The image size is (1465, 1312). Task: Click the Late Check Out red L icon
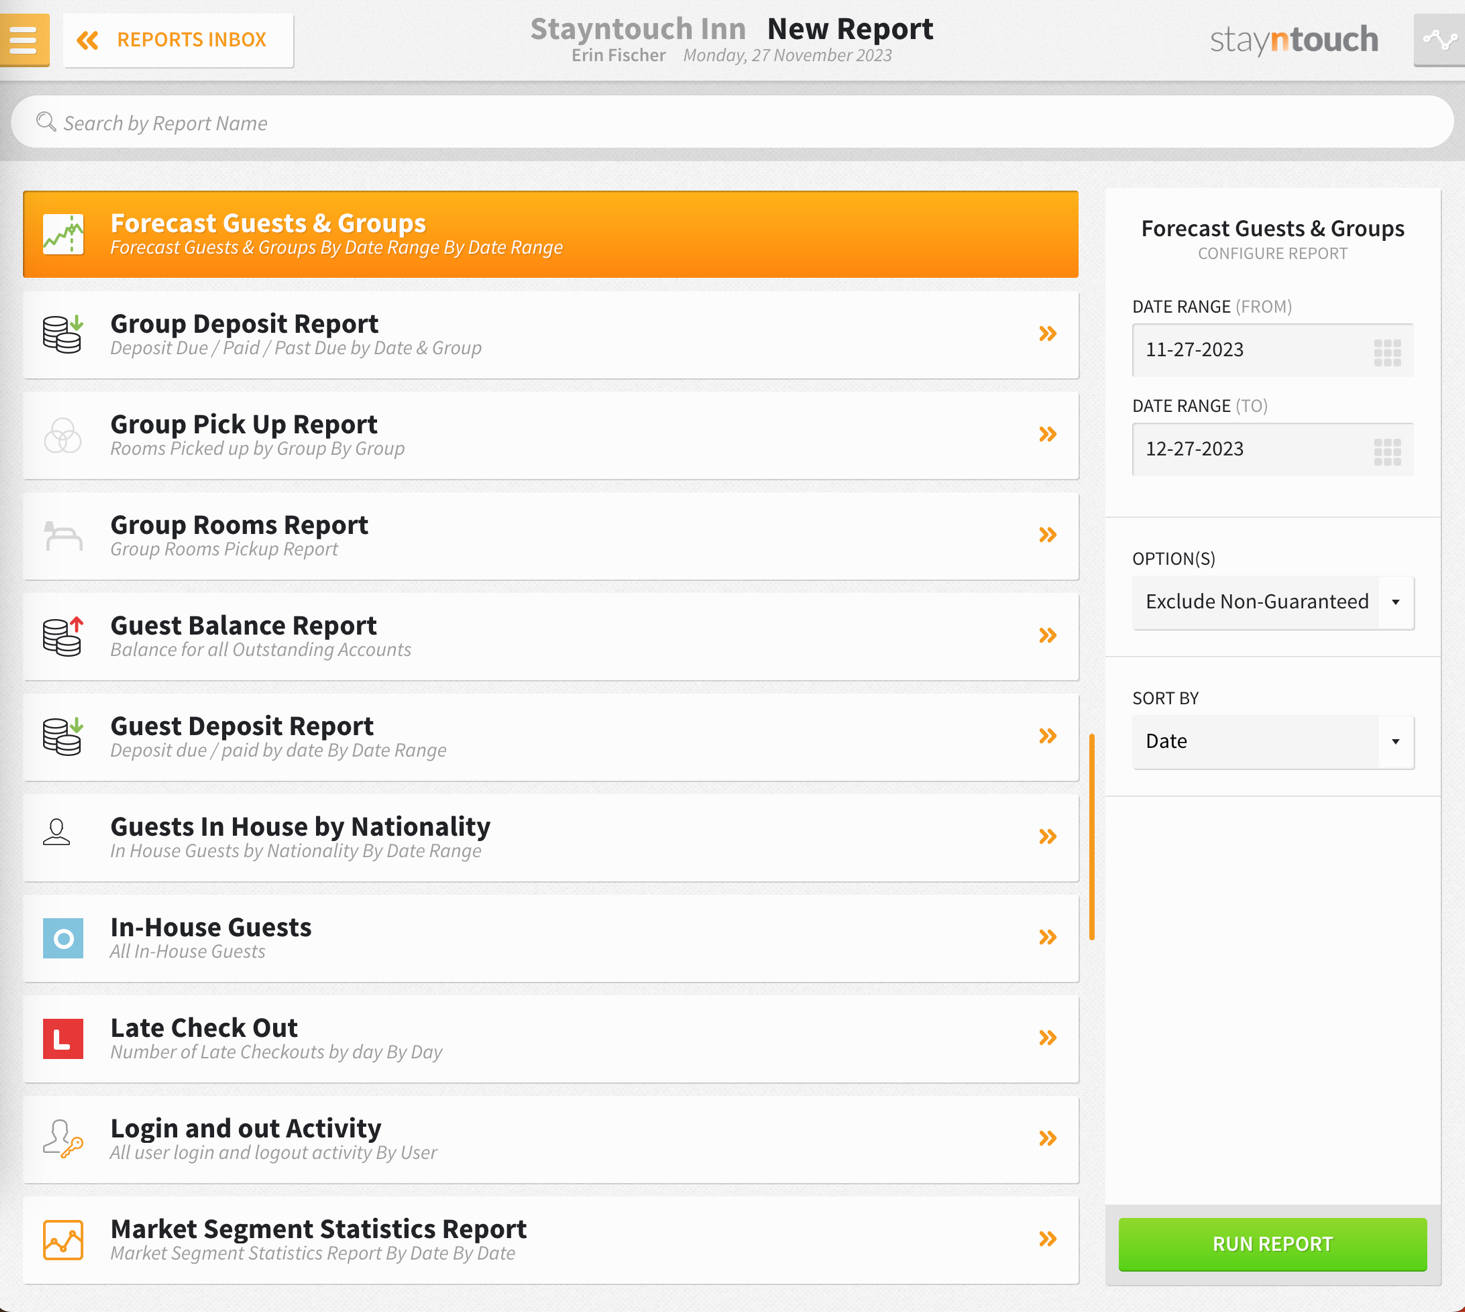[x=63, y=1039]
